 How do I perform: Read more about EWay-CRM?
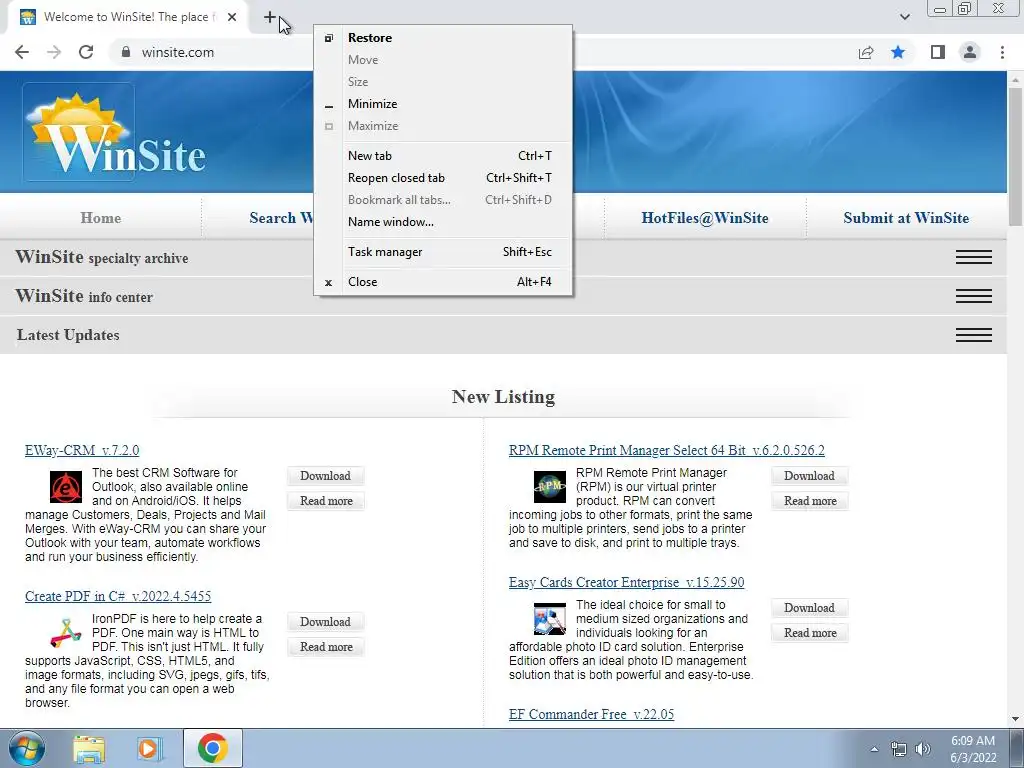coord(325,501)
